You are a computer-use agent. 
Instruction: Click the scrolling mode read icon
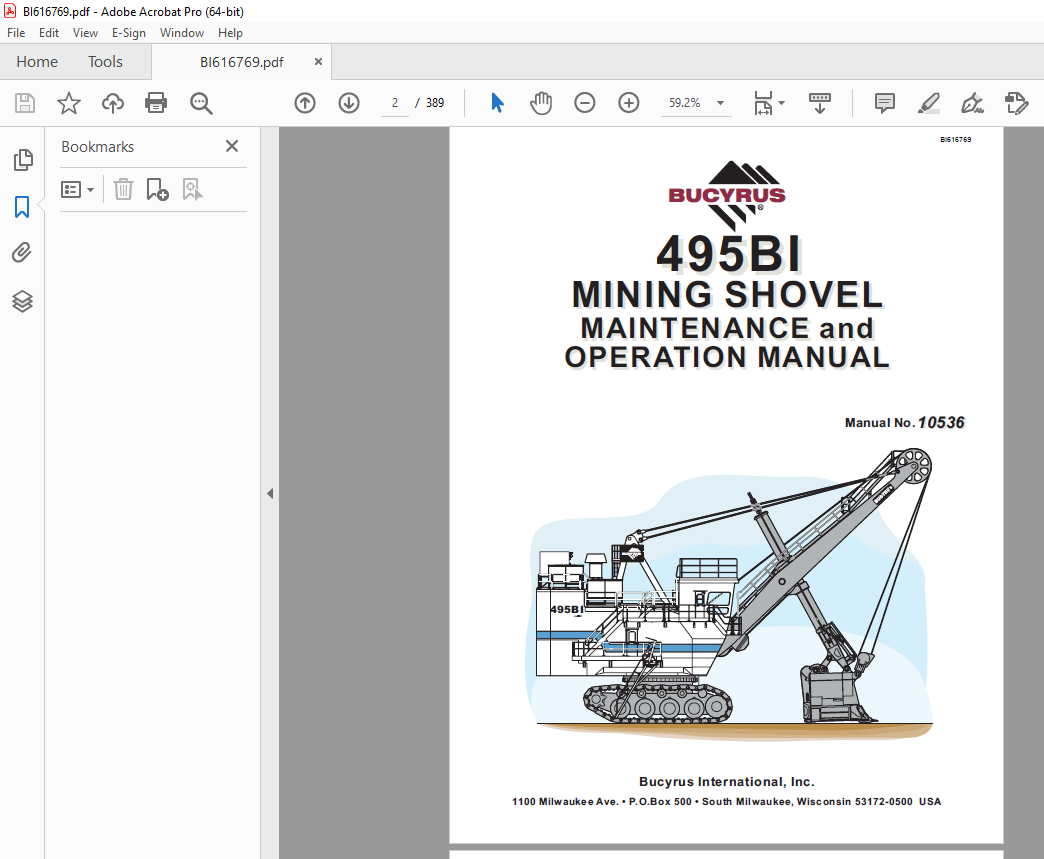coord(820,103)
